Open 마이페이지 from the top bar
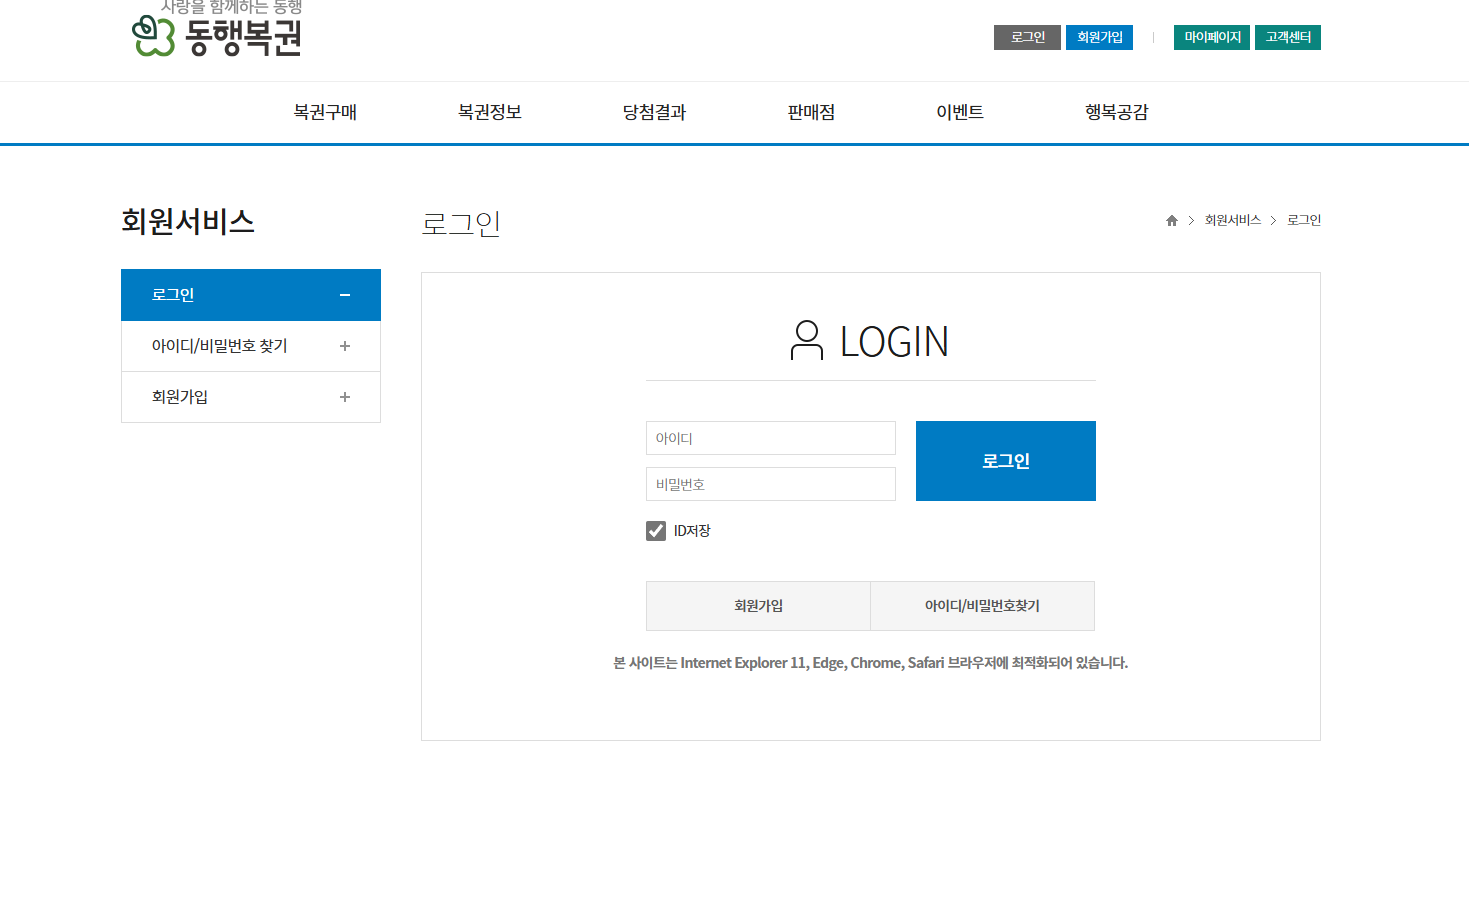This screenshot has height=898, width=1469. click(1211, 37)
